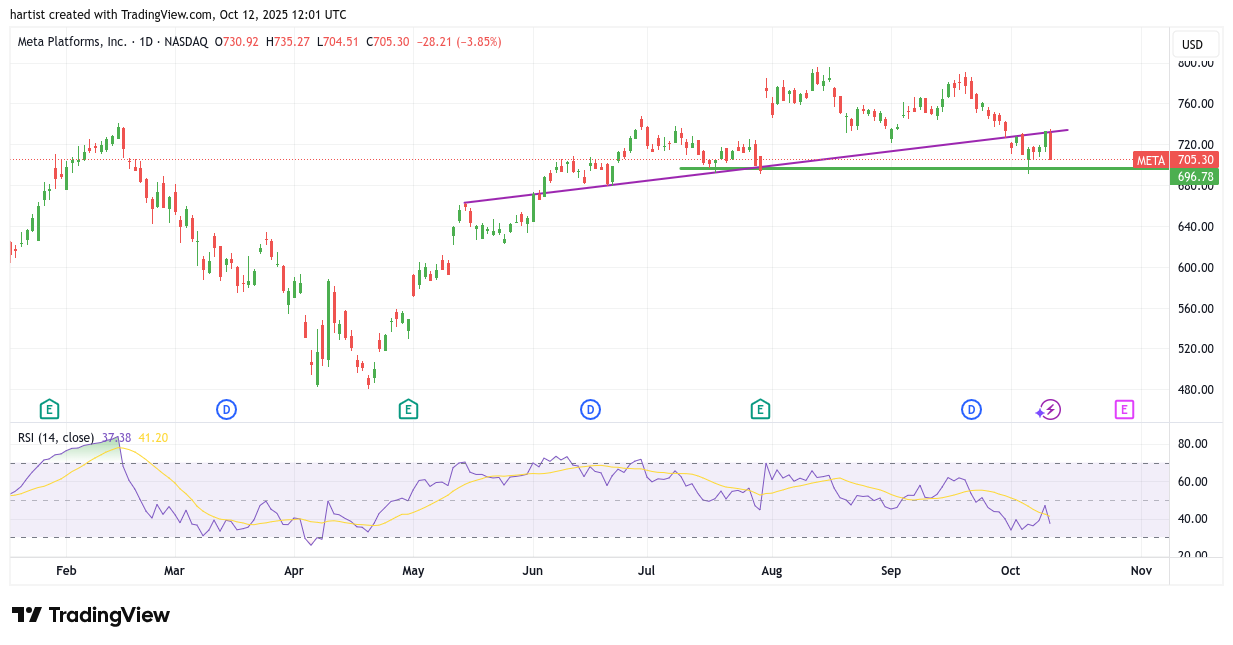Screen dimensions: 1233x645
Task: Click the red META 705.30 price label
Action: point(1175,160)
